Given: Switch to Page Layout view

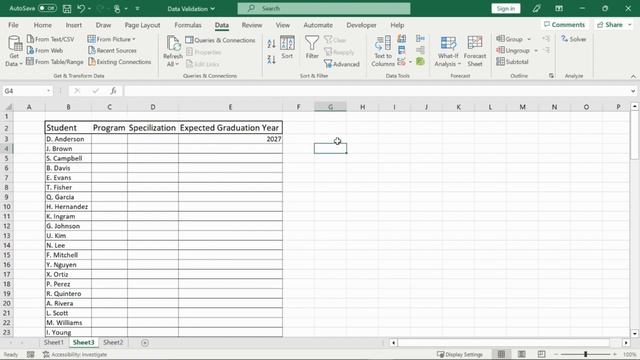Looking at the screenshot, I should point(522,354).
